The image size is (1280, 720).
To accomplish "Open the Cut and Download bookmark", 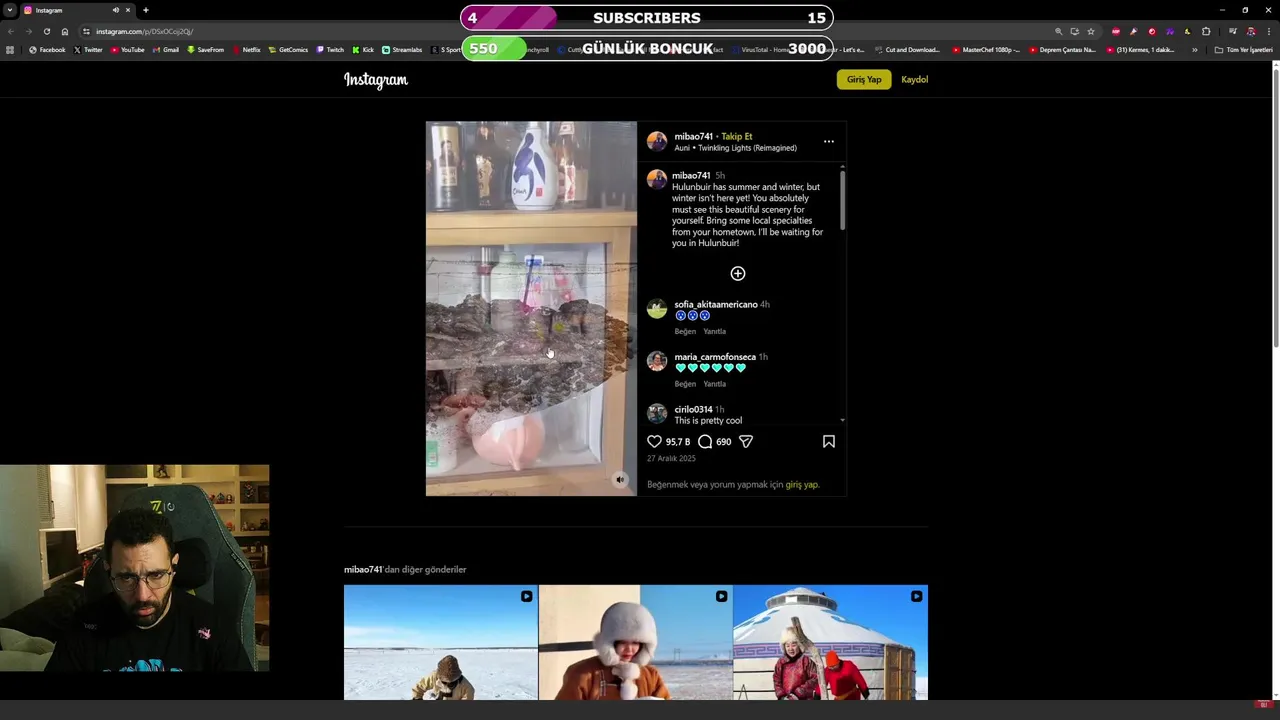I will click(907, 49).
